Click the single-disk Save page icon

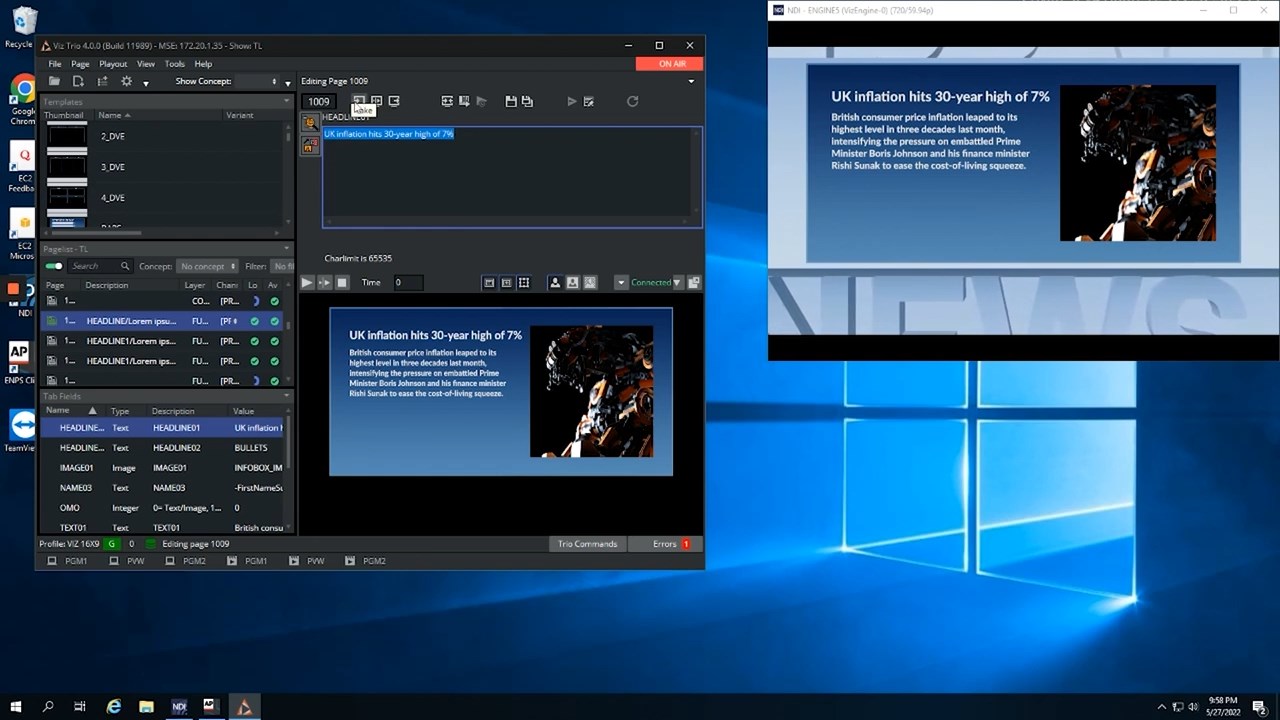tap(511, 101)
